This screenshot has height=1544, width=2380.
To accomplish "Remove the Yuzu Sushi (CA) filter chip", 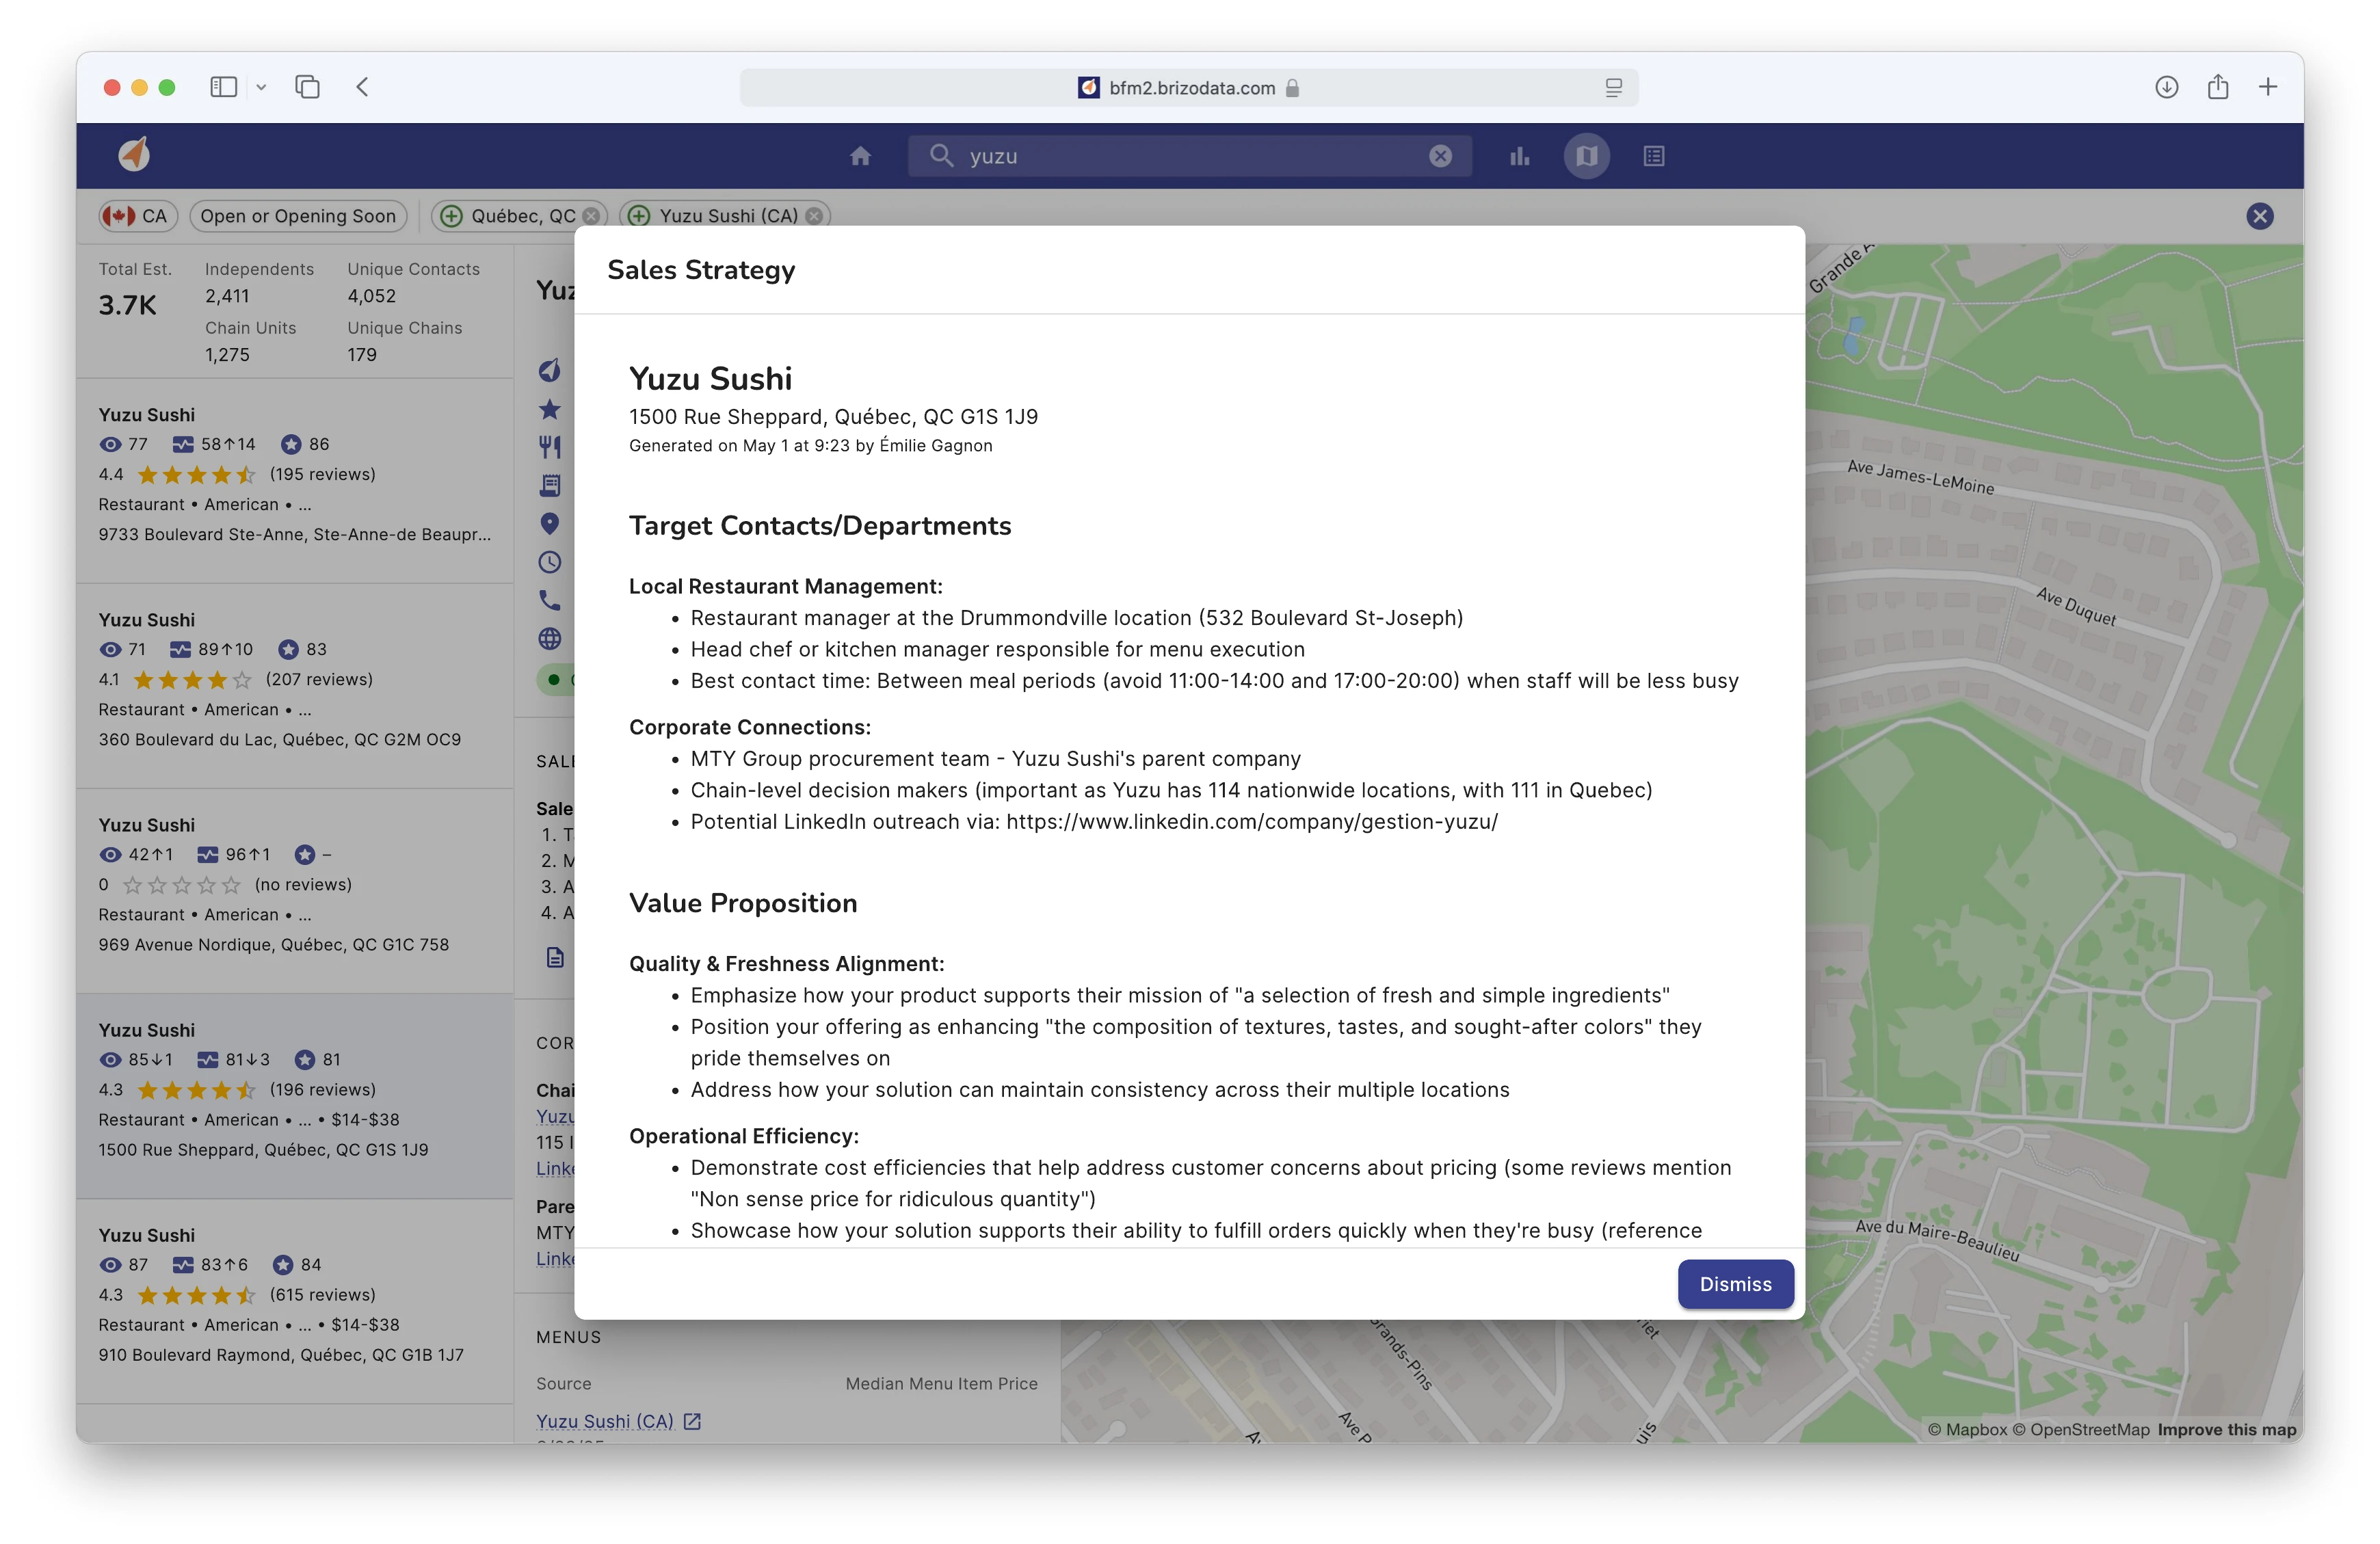I will [x=814, y=216].
